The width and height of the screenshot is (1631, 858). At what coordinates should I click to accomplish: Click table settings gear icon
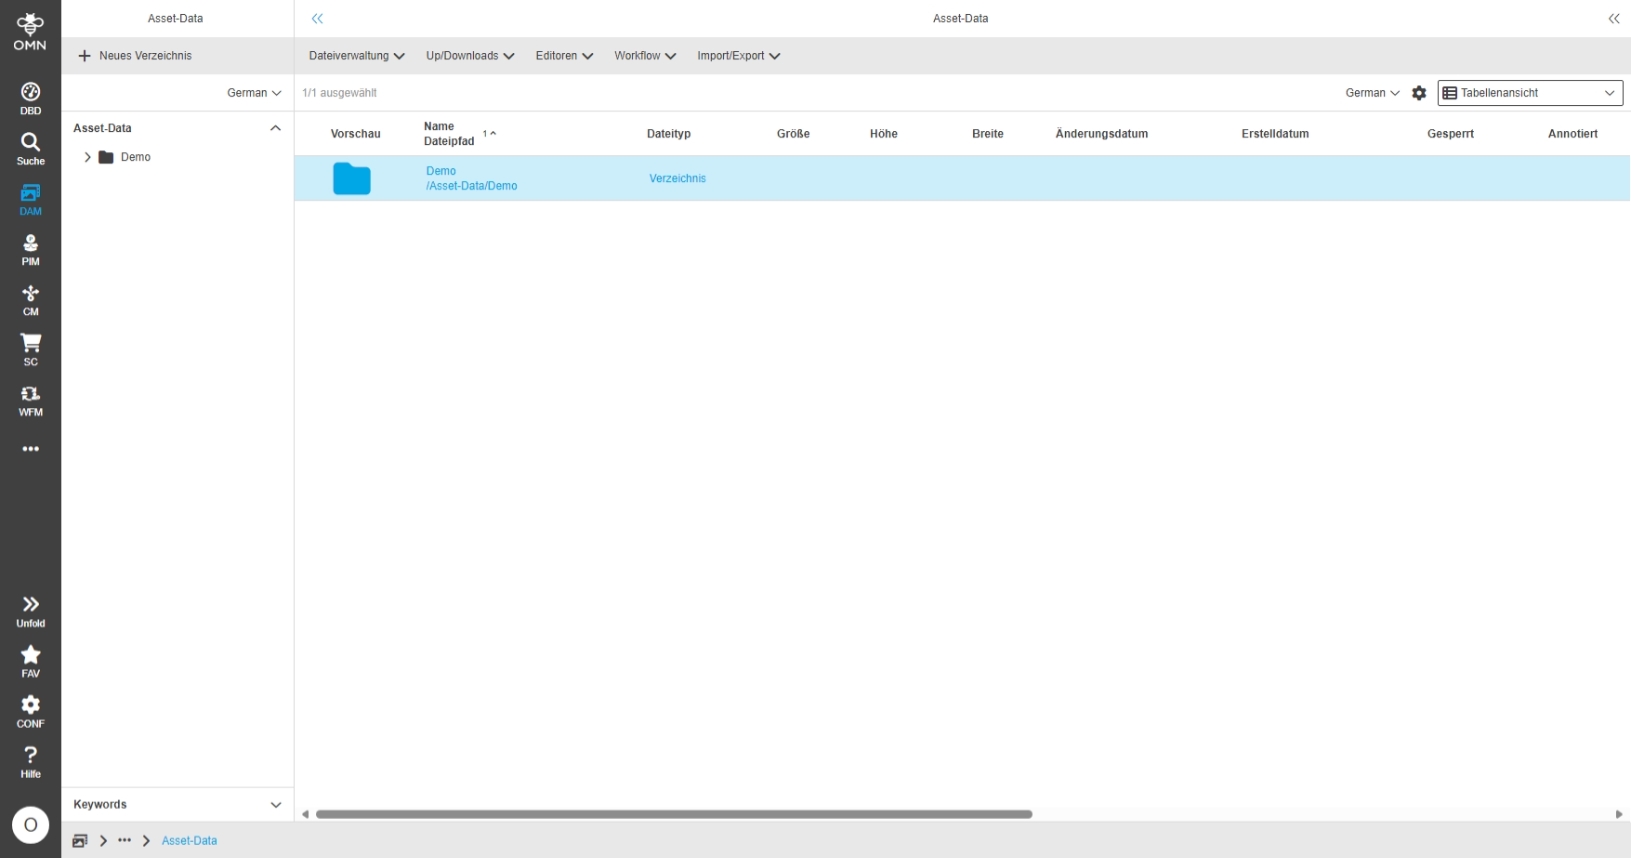click(x=1419, y=93)
